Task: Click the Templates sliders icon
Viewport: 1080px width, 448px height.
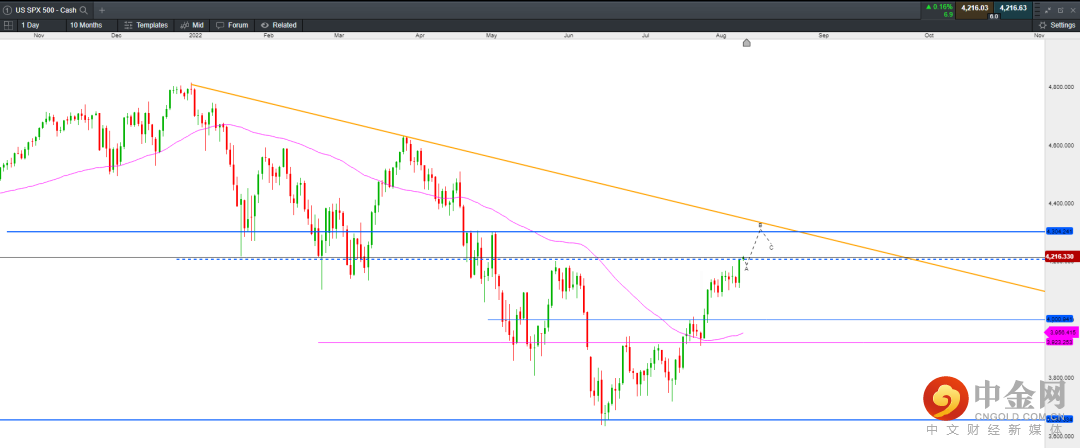Action: tap(128, 24)
